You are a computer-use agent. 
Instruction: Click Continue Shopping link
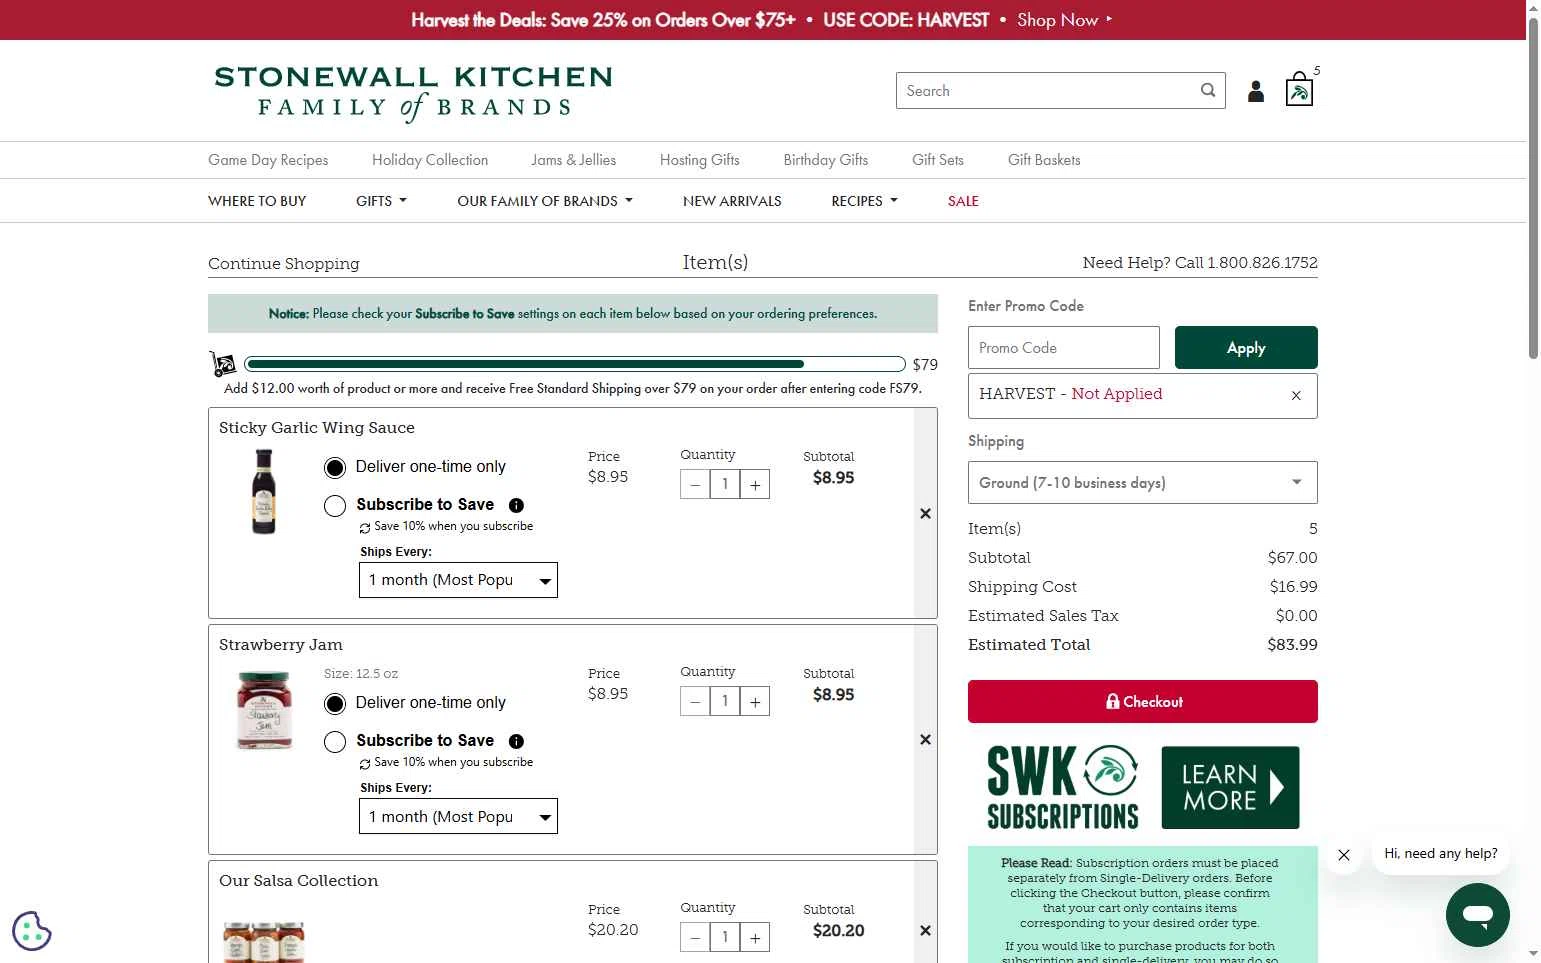pyautogui.click(x=284, y=263)
